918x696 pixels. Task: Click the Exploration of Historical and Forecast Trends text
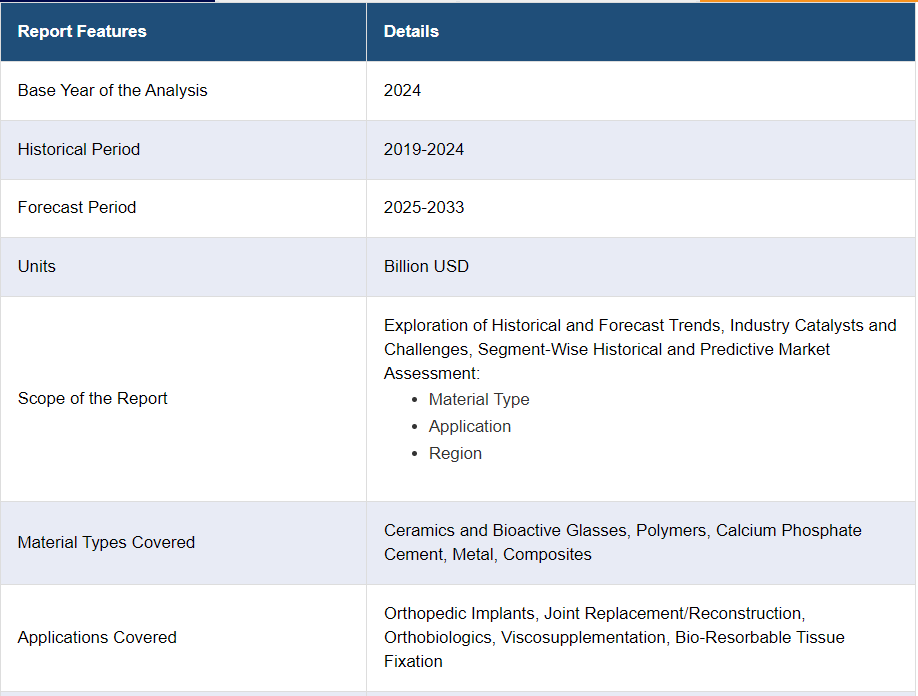point(554,325)
